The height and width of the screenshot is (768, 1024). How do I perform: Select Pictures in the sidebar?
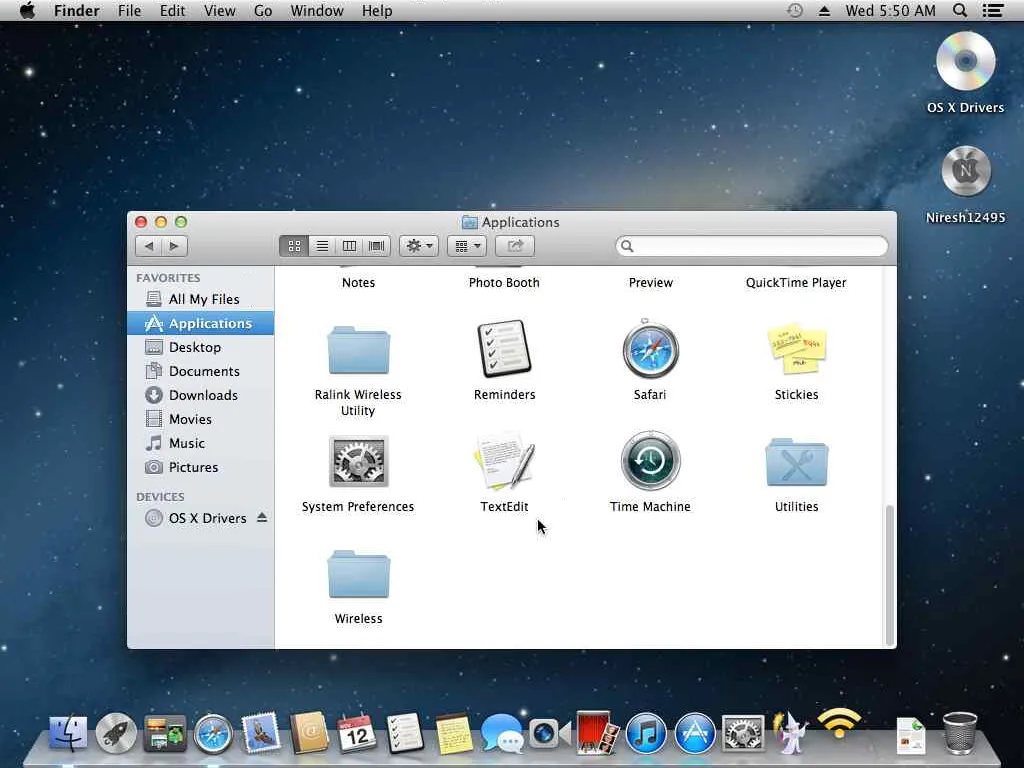coord(200,468)
